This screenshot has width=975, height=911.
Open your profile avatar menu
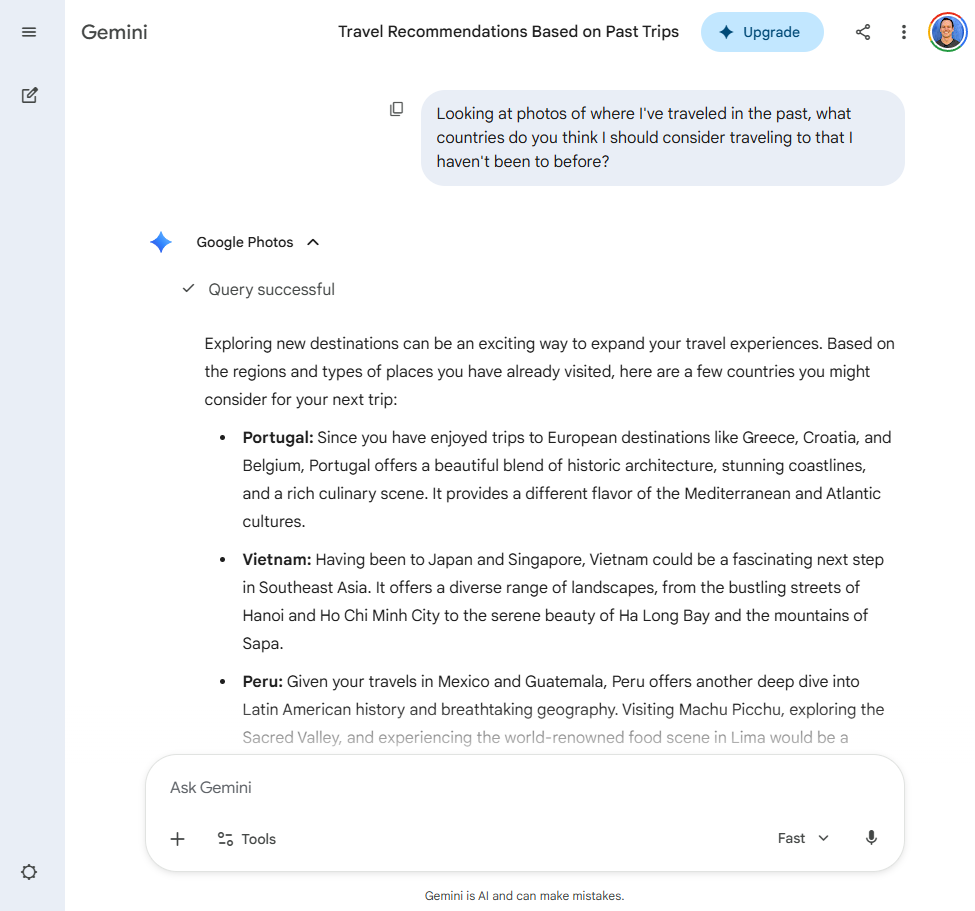click(x=946, y=31)
